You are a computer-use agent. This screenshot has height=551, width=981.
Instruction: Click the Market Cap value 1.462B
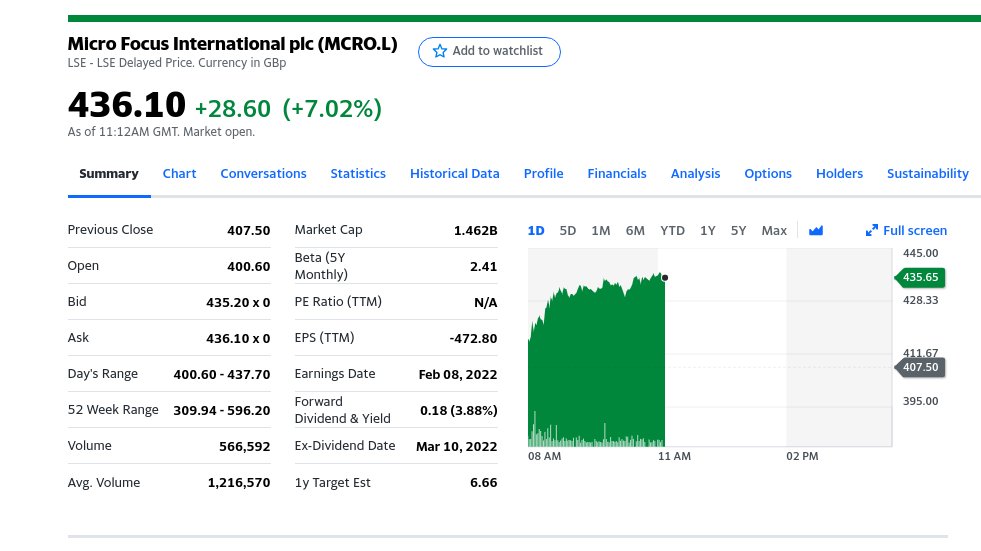point(475,231)
